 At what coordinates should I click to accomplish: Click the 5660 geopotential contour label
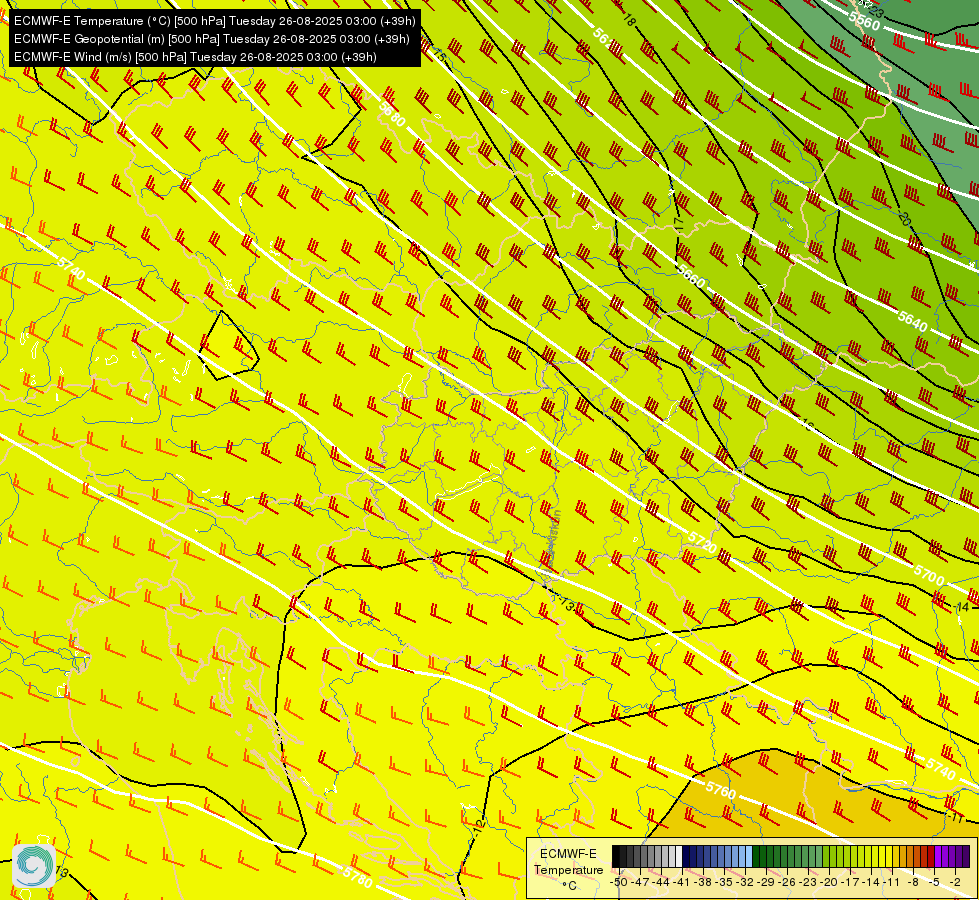point(691,275)
